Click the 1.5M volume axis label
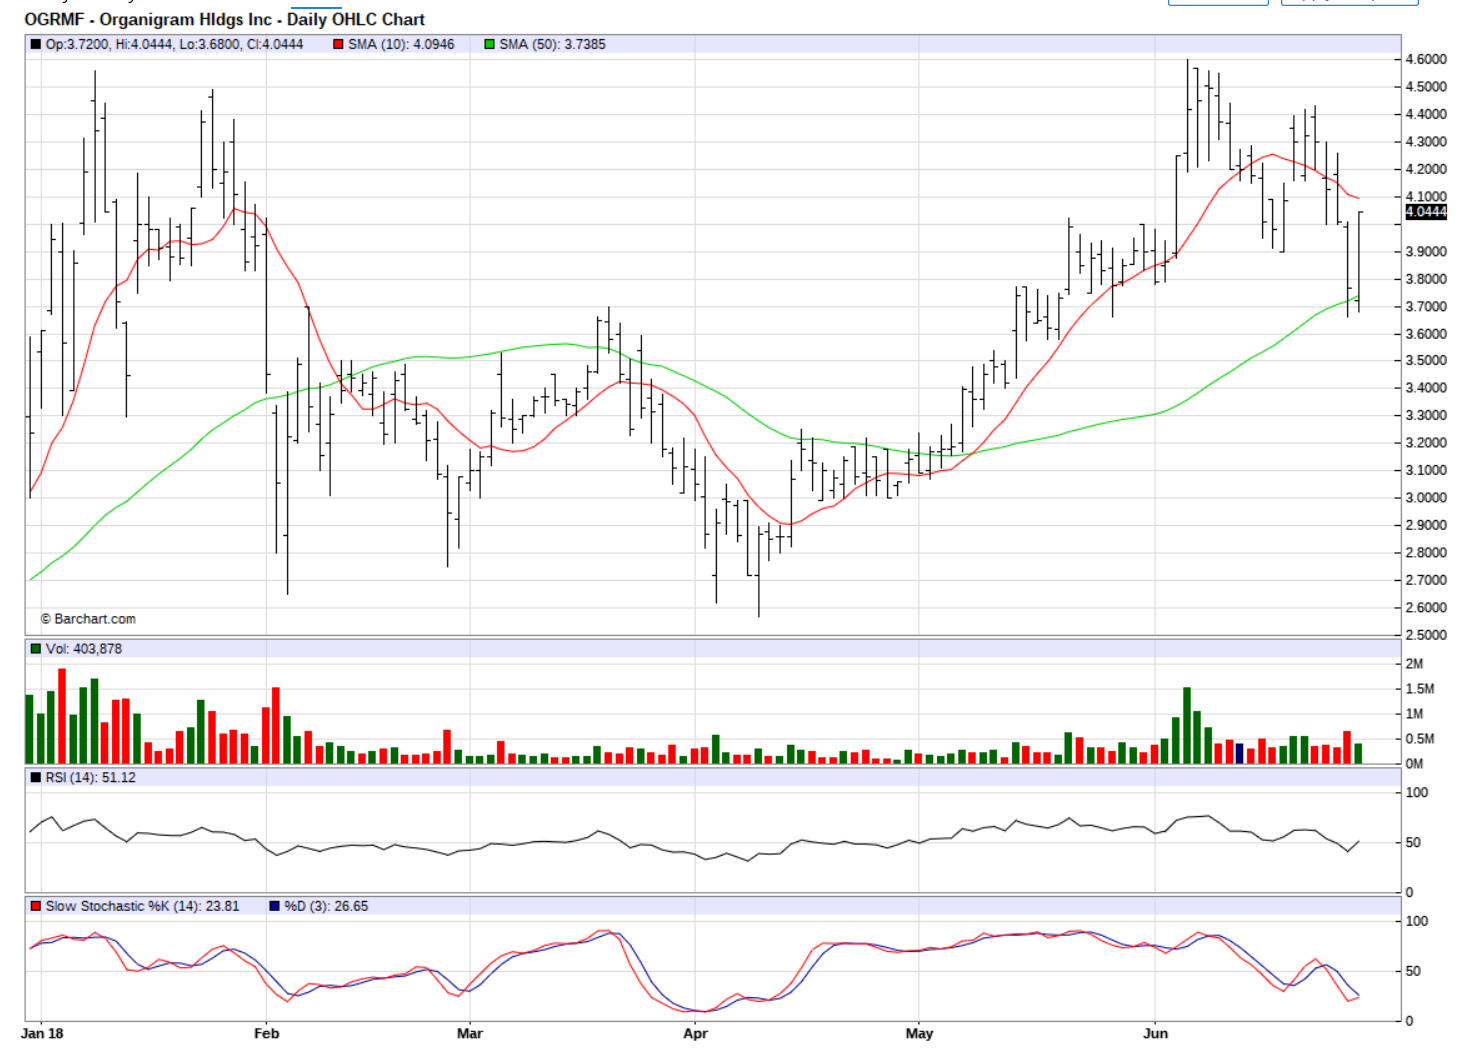 [1420, 689]
